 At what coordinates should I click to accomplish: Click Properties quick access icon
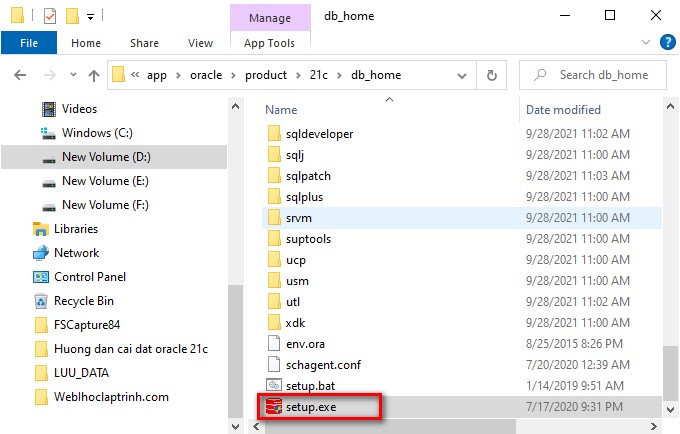(50, 16)
